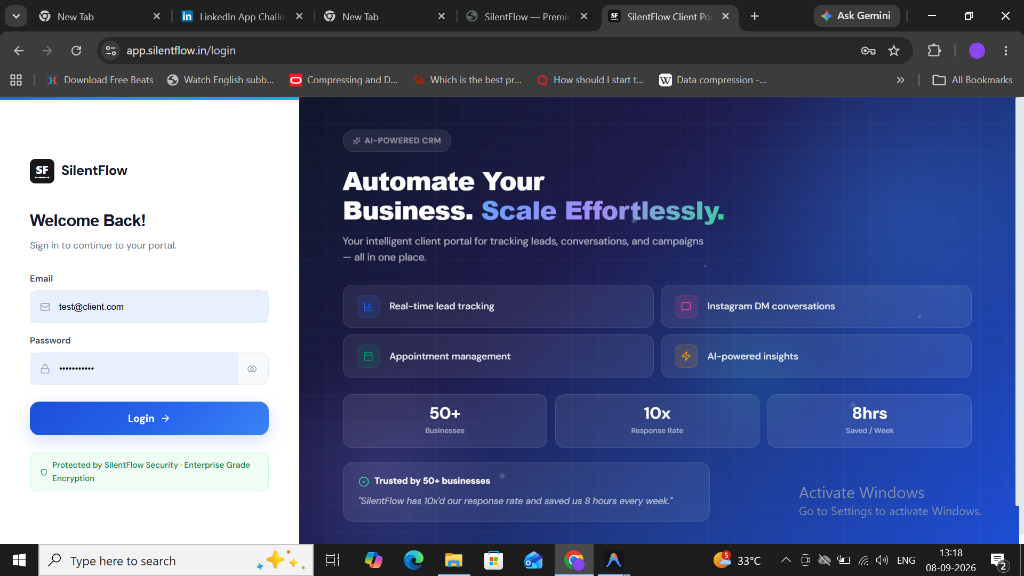Expand the hidden bookmarks chevron
1024x576 pixels.
pyautogui.click(x=901, y=80)
